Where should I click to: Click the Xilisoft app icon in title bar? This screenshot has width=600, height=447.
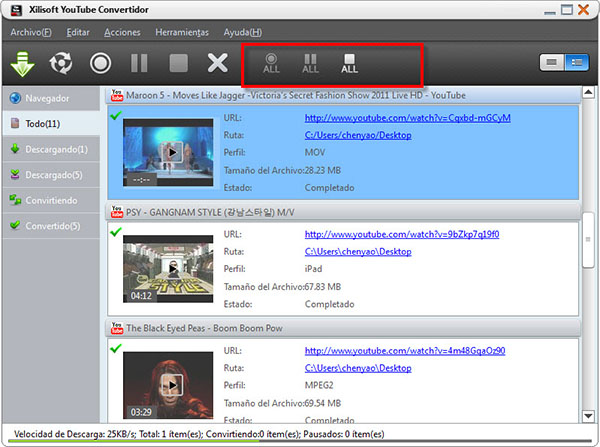16,10
